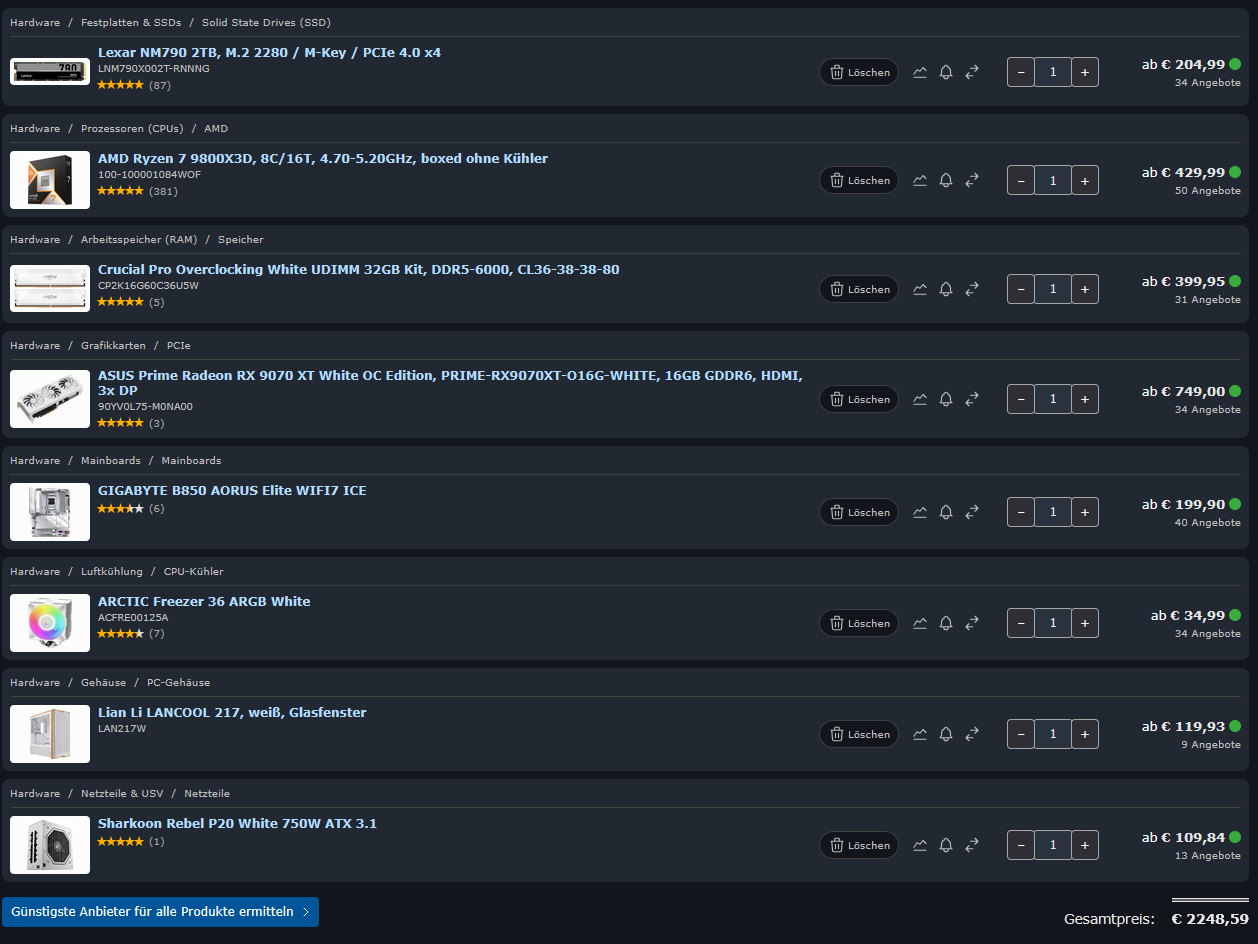This screenshot has height=944, width=1258.
Task: Click bell alert icon for GIGABYTE B850 AORUS
Action: [x=946, y=512]
